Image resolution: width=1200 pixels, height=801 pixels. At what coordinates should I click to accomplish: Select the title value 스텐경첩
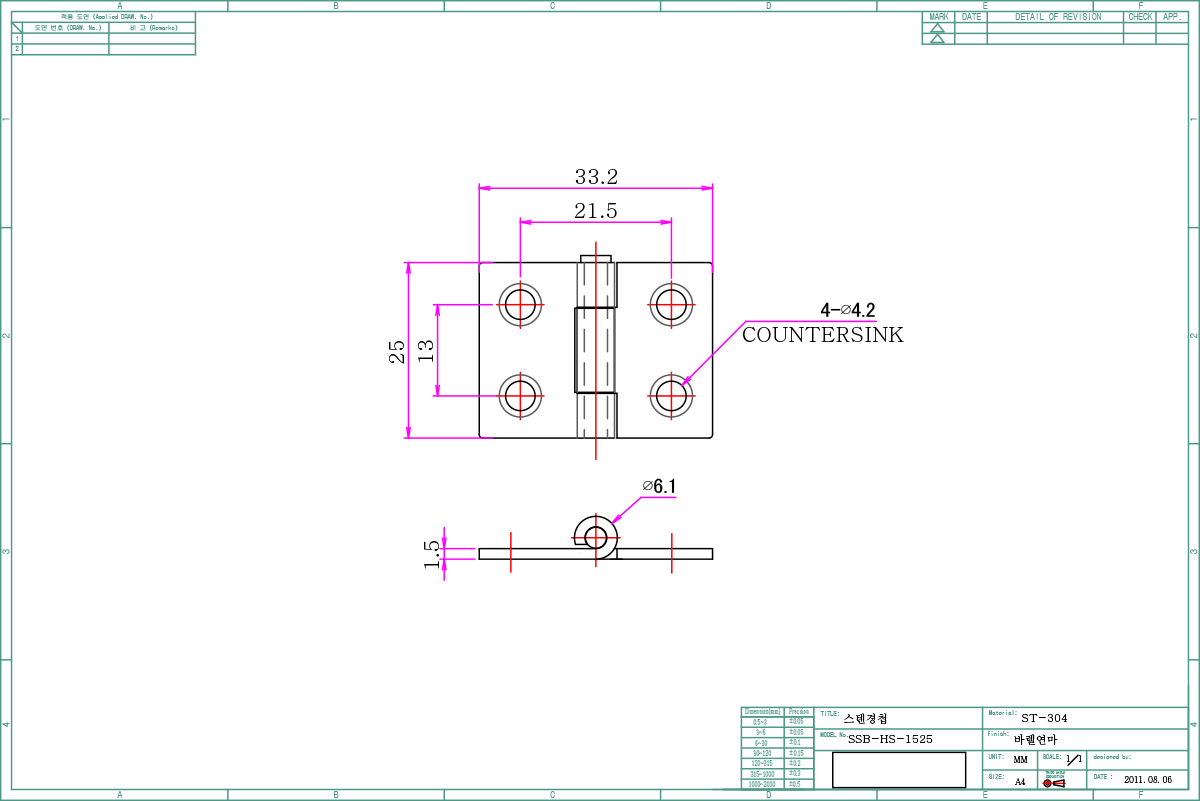click(x=865, y=718)
